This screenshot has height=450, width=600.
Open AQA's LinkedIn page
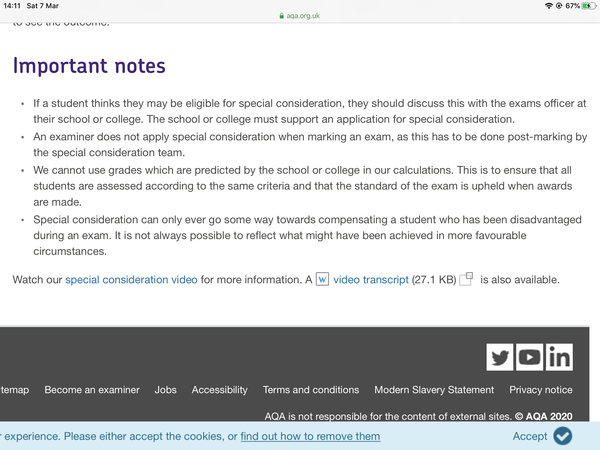(x=558, y=357)
